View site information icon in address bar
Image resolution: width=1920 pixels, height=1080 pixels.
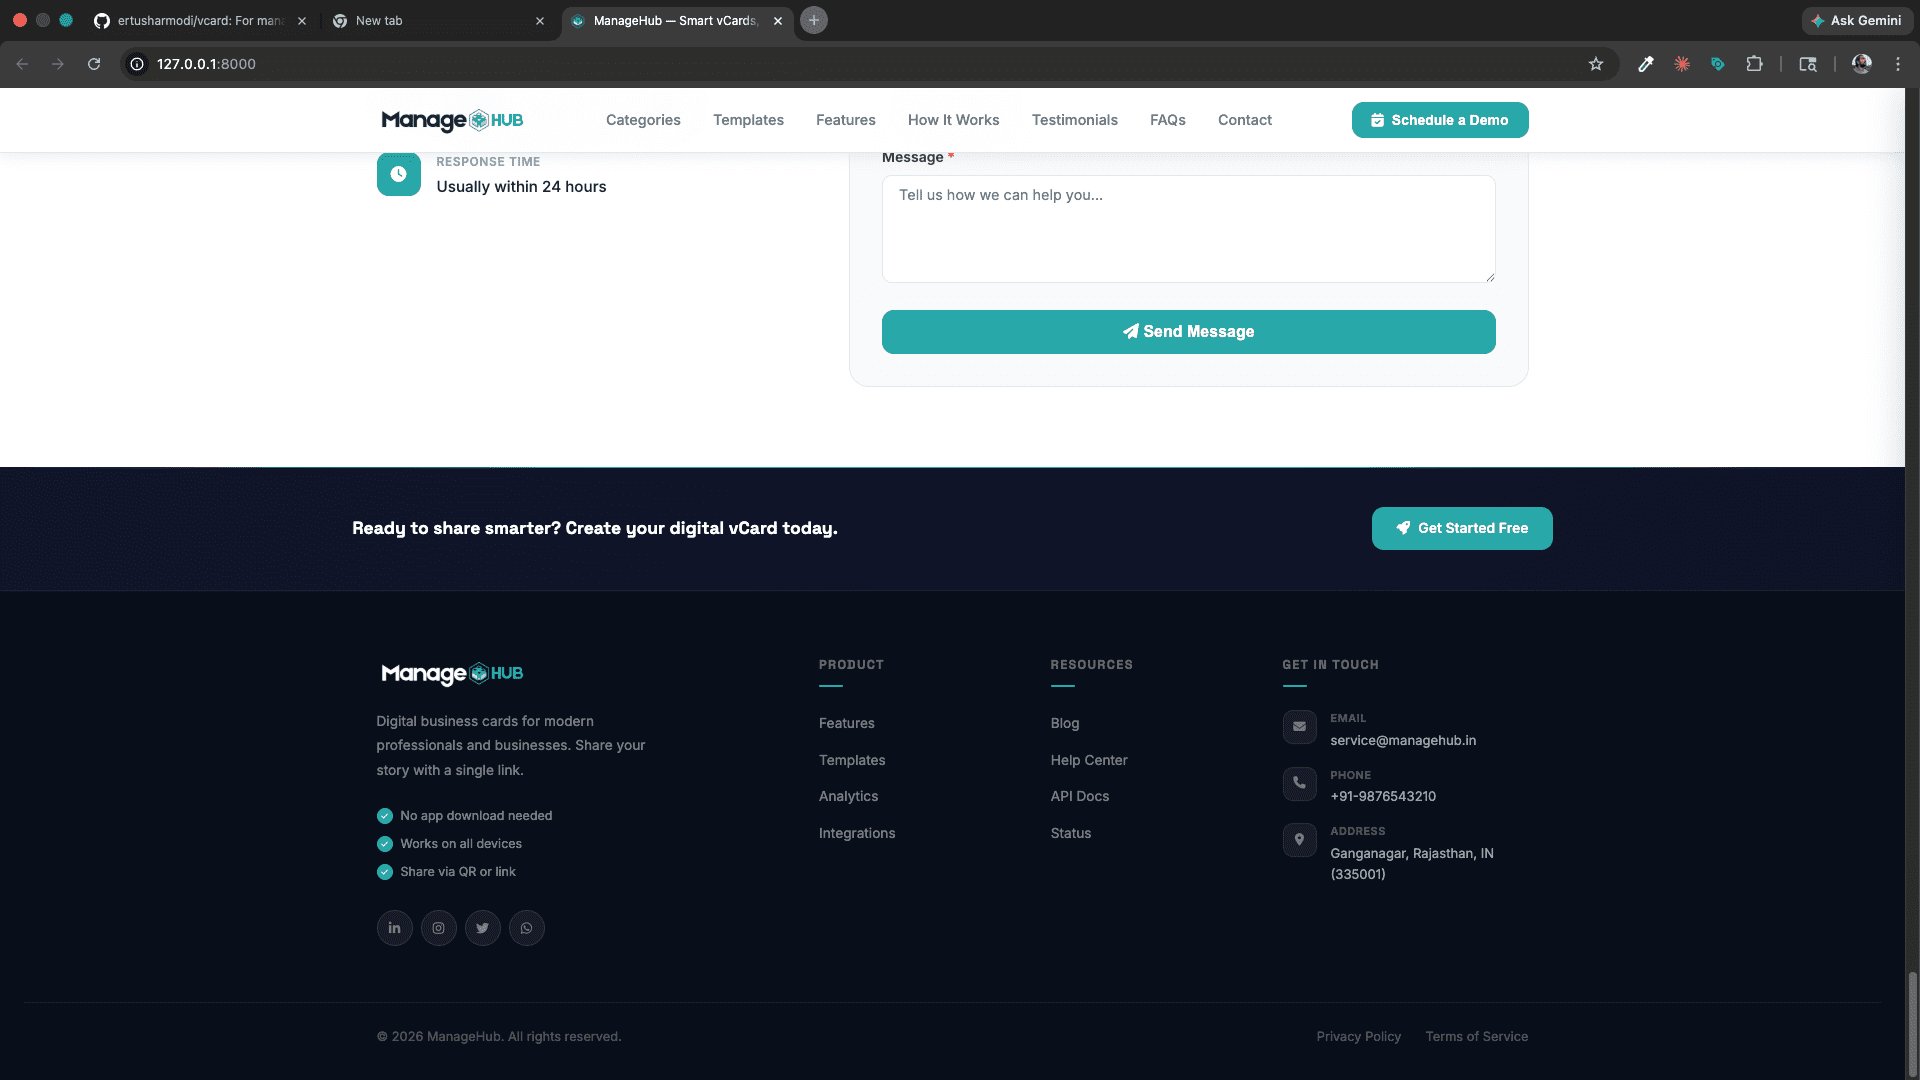click(137, 64)
